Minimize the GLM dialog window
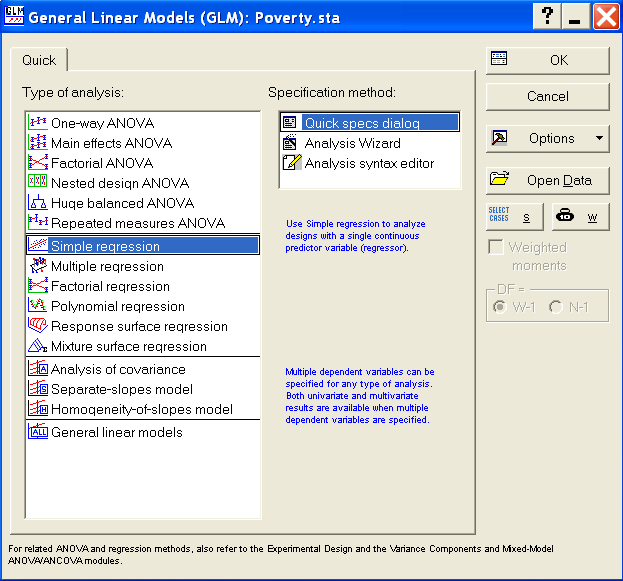Screen dimensions: 623x581 575,16
